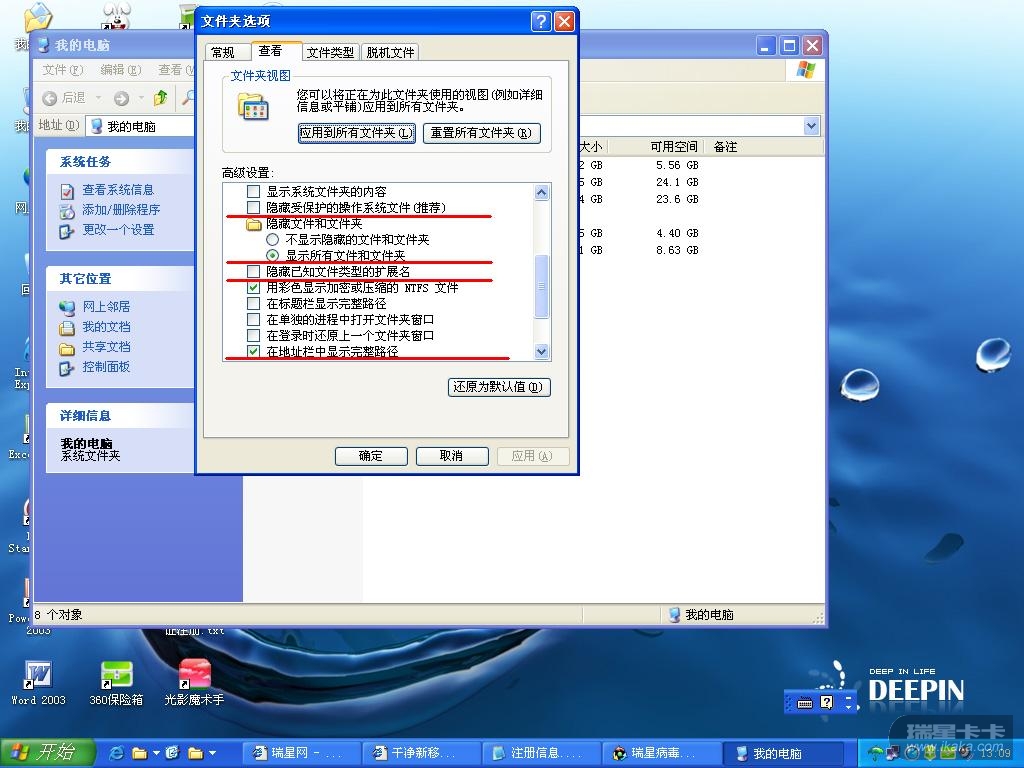Check 在单独的进程中打开文件夹窗口
The height and width of the screenshot is (768, 1024).
click(x=253, y=319)
